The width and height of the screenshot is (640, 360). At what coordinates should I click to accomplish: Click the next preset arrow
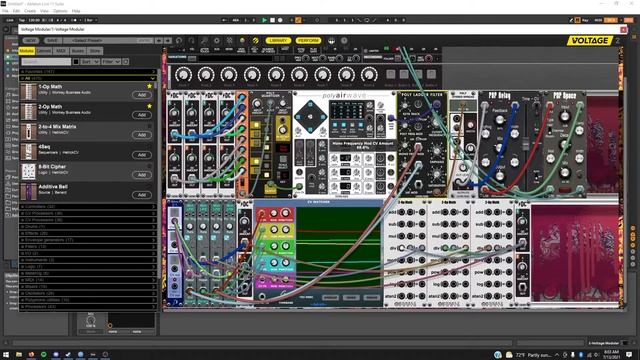pos(167,40)
